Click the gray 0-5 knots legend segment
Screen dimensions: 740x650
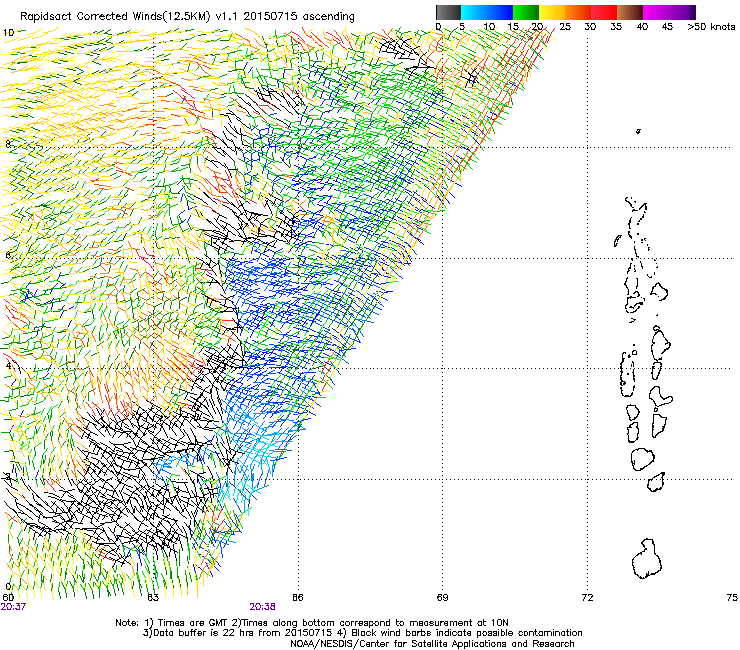(x=448, y=12)
